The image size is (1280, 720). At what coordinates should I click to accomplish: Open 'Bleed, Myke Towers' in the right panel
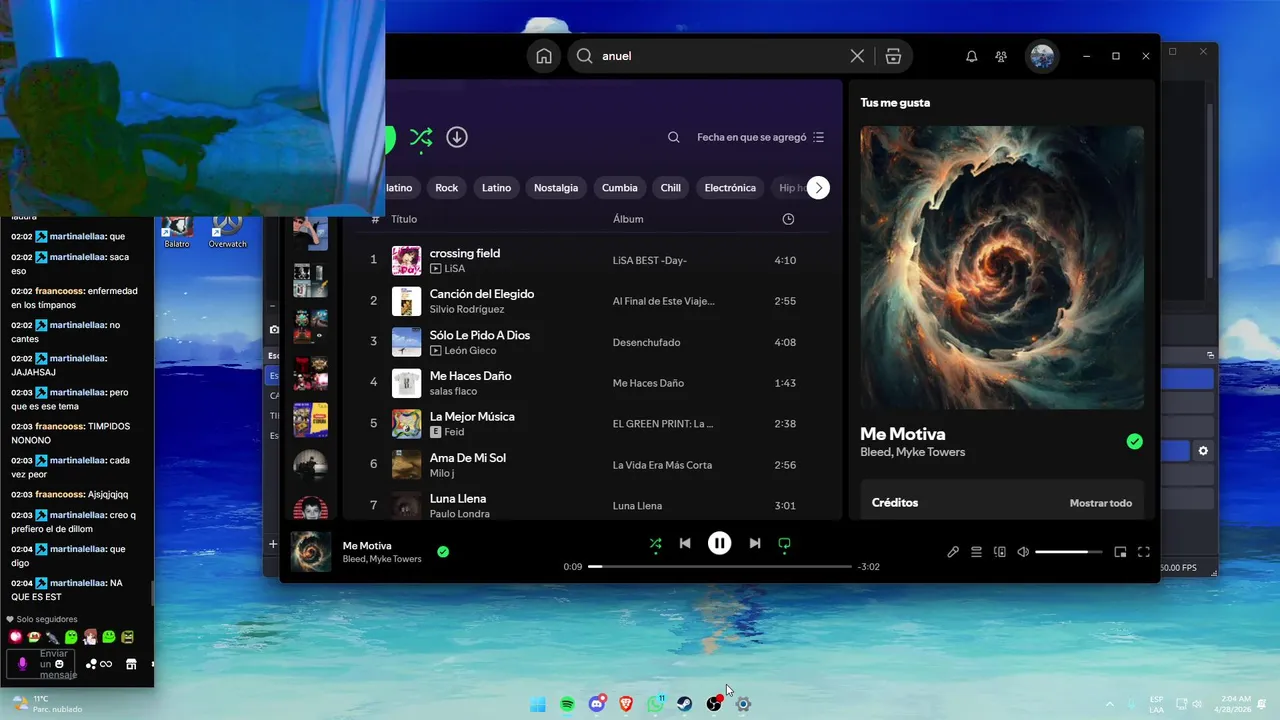[912, 452]
